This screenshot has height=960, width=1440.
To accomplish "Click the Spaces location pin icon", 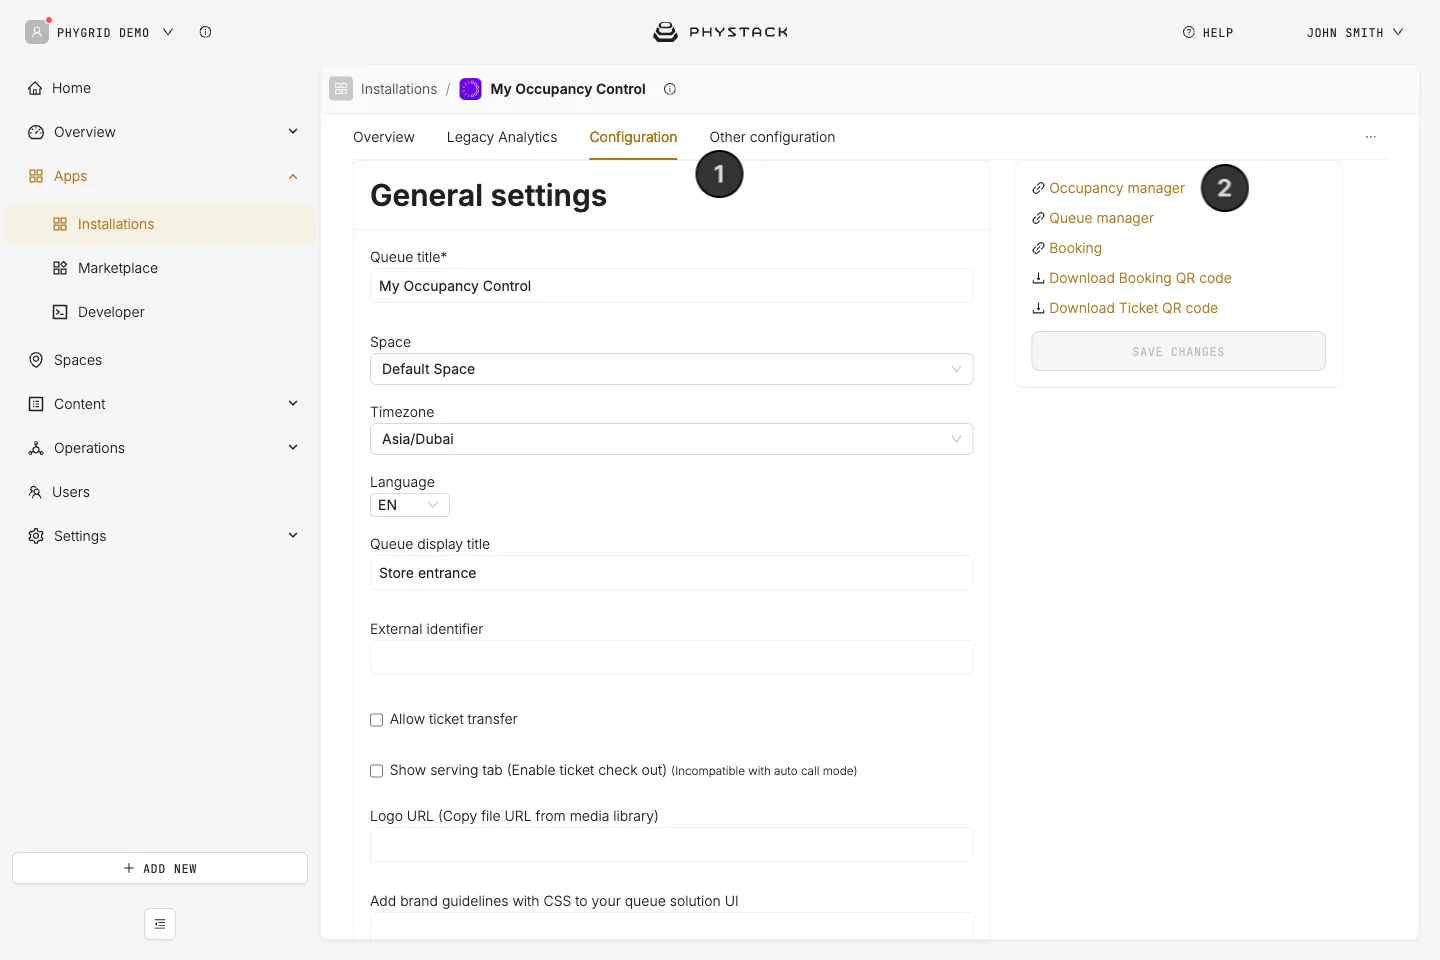I will tap(36, 360).
